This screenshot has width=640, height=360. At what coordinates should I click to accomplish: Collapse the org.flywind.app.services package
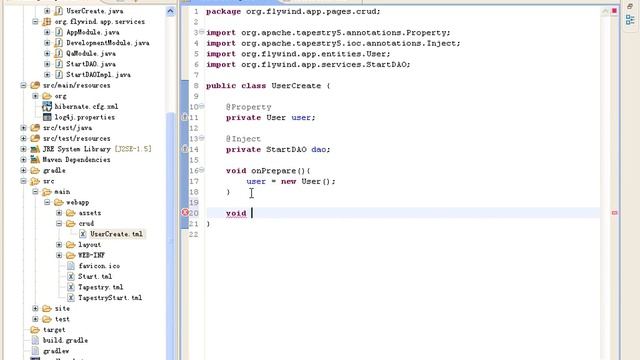35,22
